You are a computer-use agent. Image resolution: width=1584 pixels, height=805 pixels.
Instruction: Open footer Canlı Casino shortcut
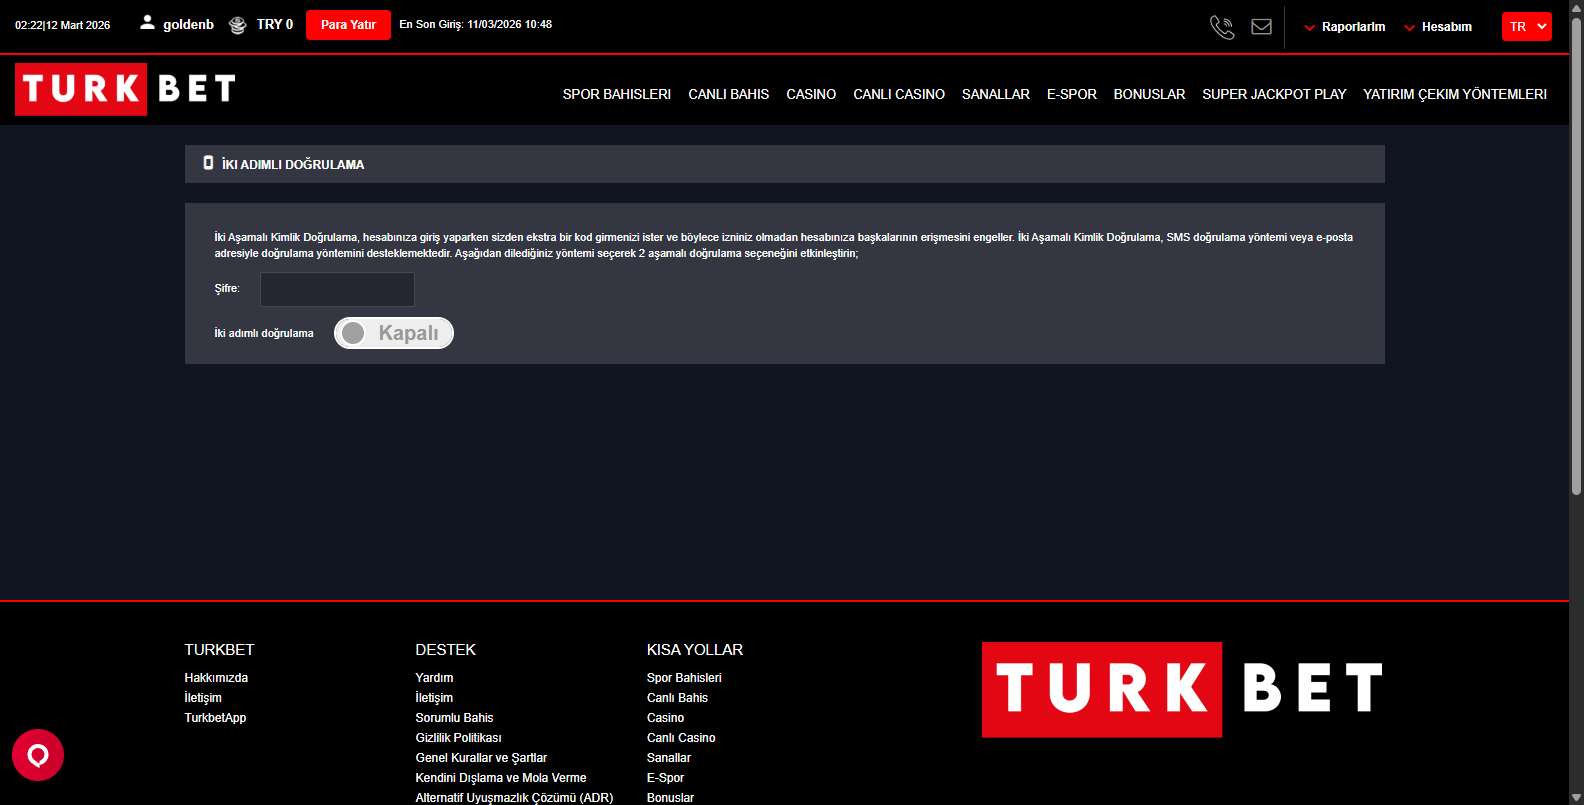click(x=681, y=738)
